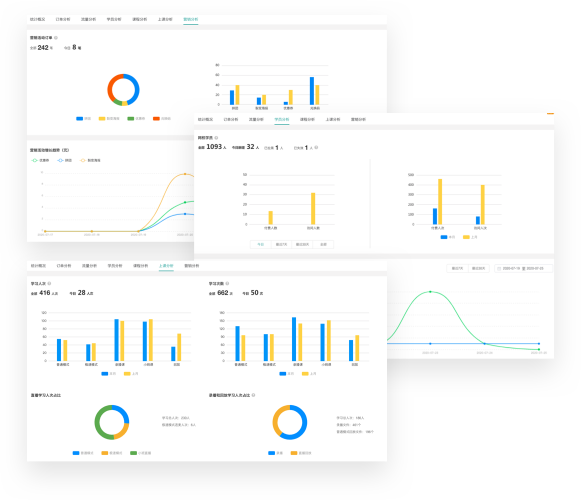The image size is (581, 500).
Task: Toggle blue legend under recorded playback donut
Action: [275, 453]
